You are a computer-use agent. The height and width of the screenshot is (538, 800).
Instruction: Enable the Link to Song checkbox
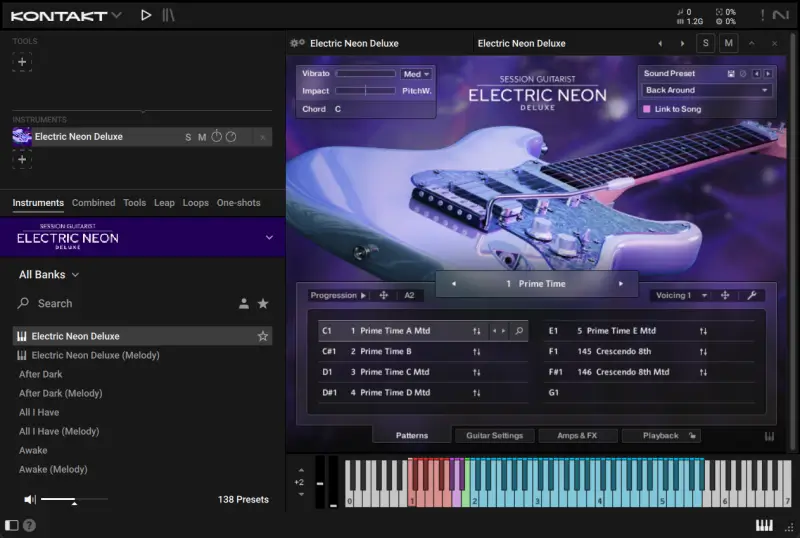(x=647, y=109)
